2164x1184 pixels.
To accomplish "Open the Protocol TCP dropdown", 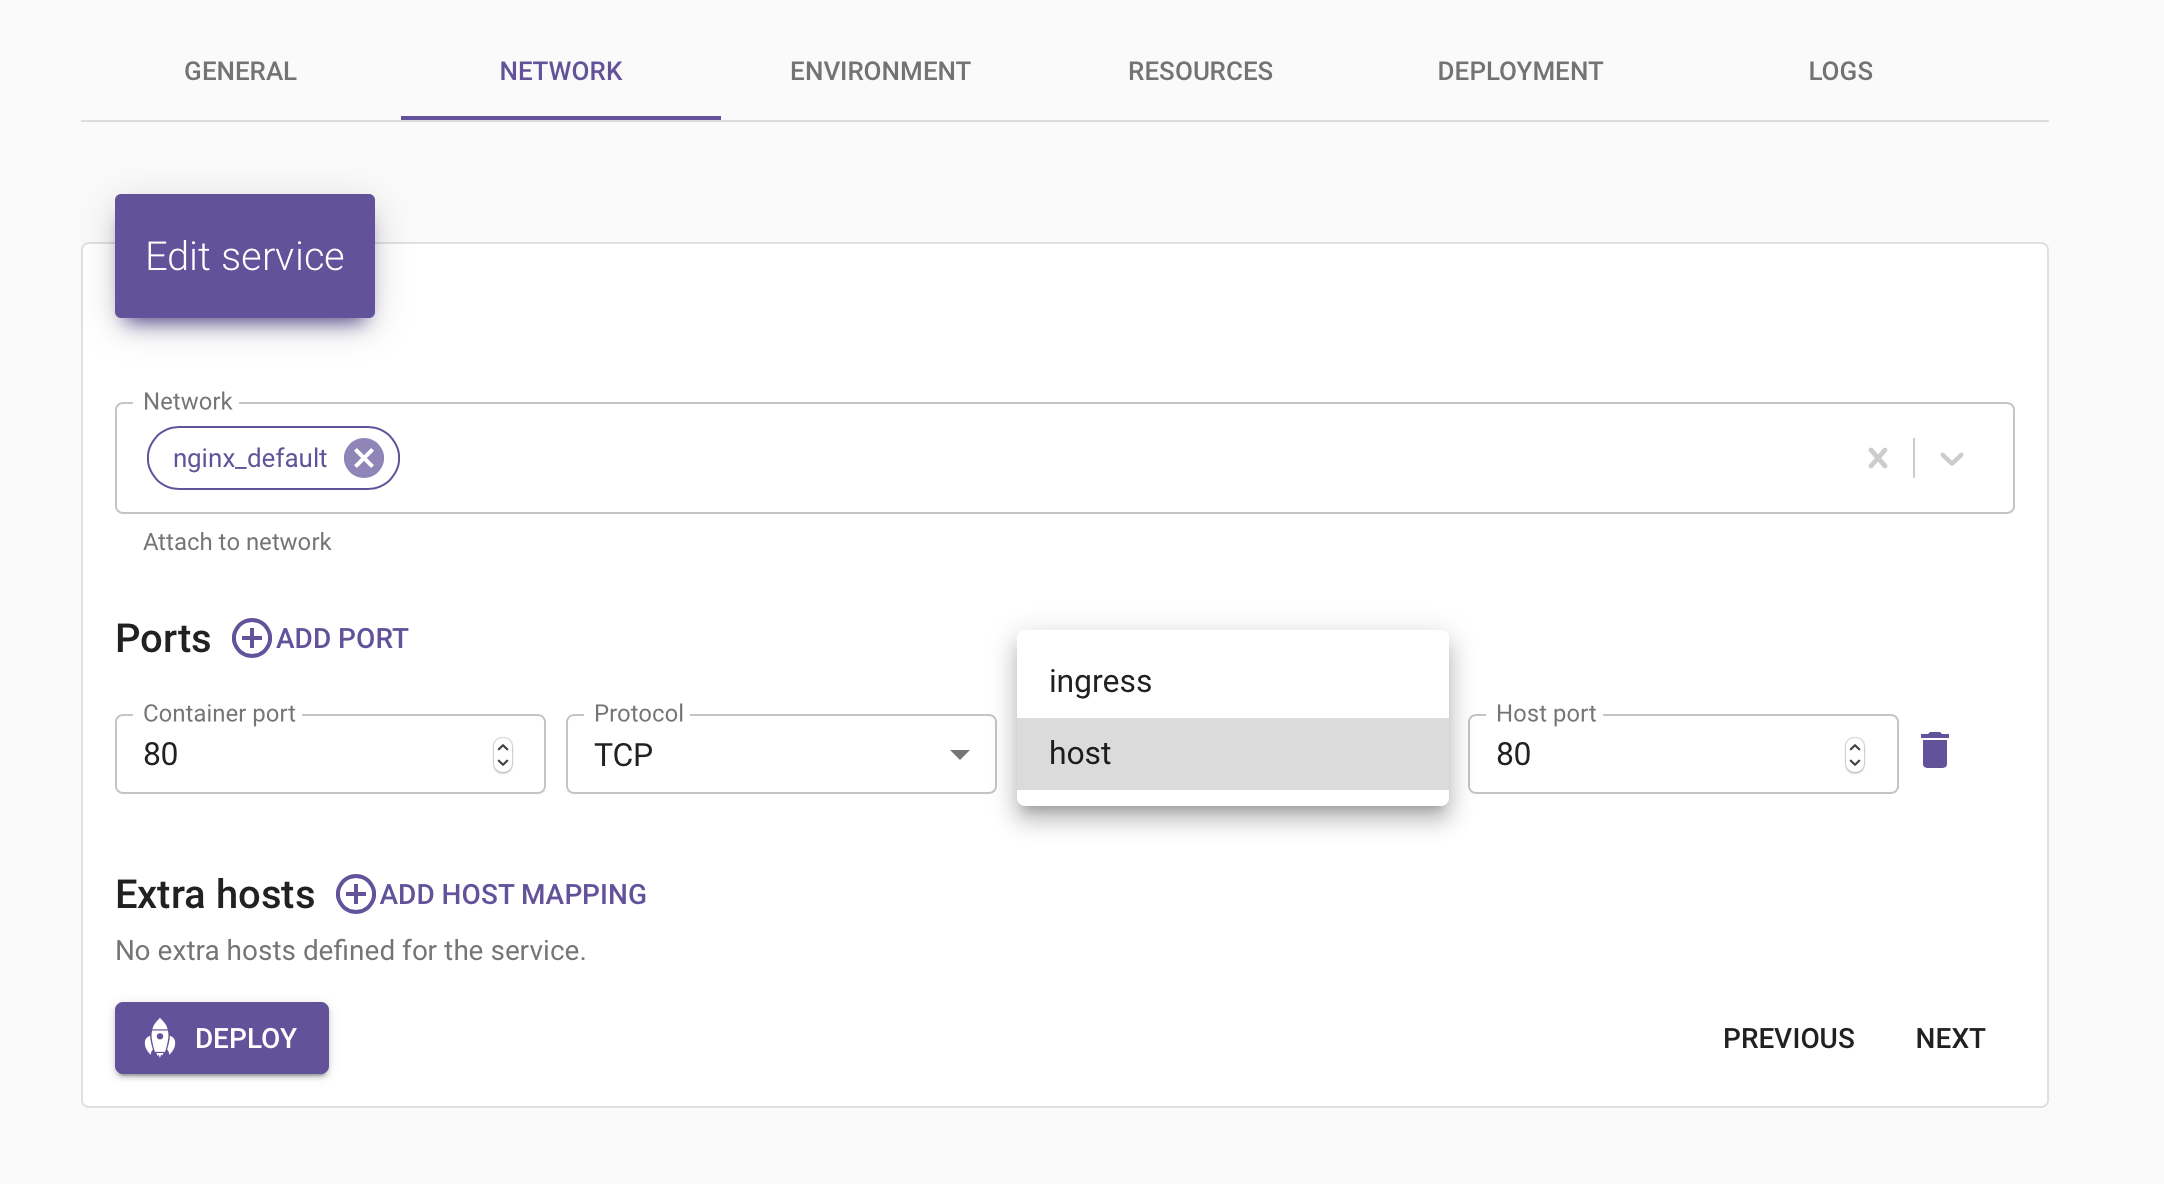I will click(780, 754).
